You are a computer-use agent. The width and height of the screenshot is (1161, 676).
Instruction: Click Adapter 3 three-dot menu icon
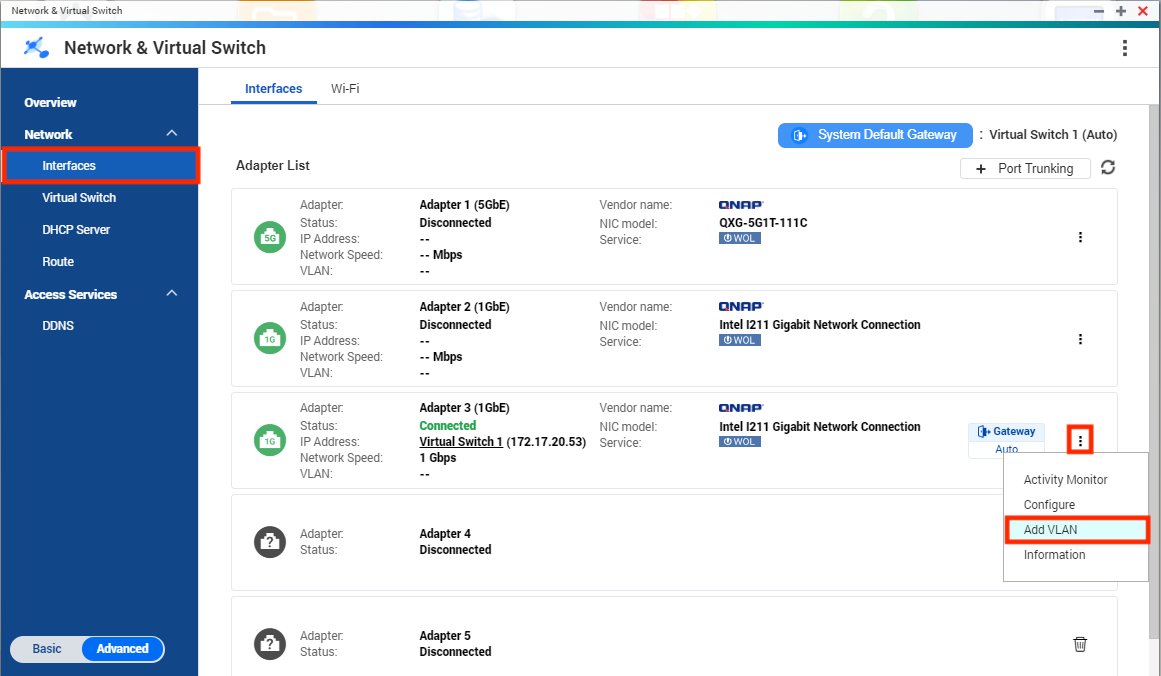coord(1080,440)
